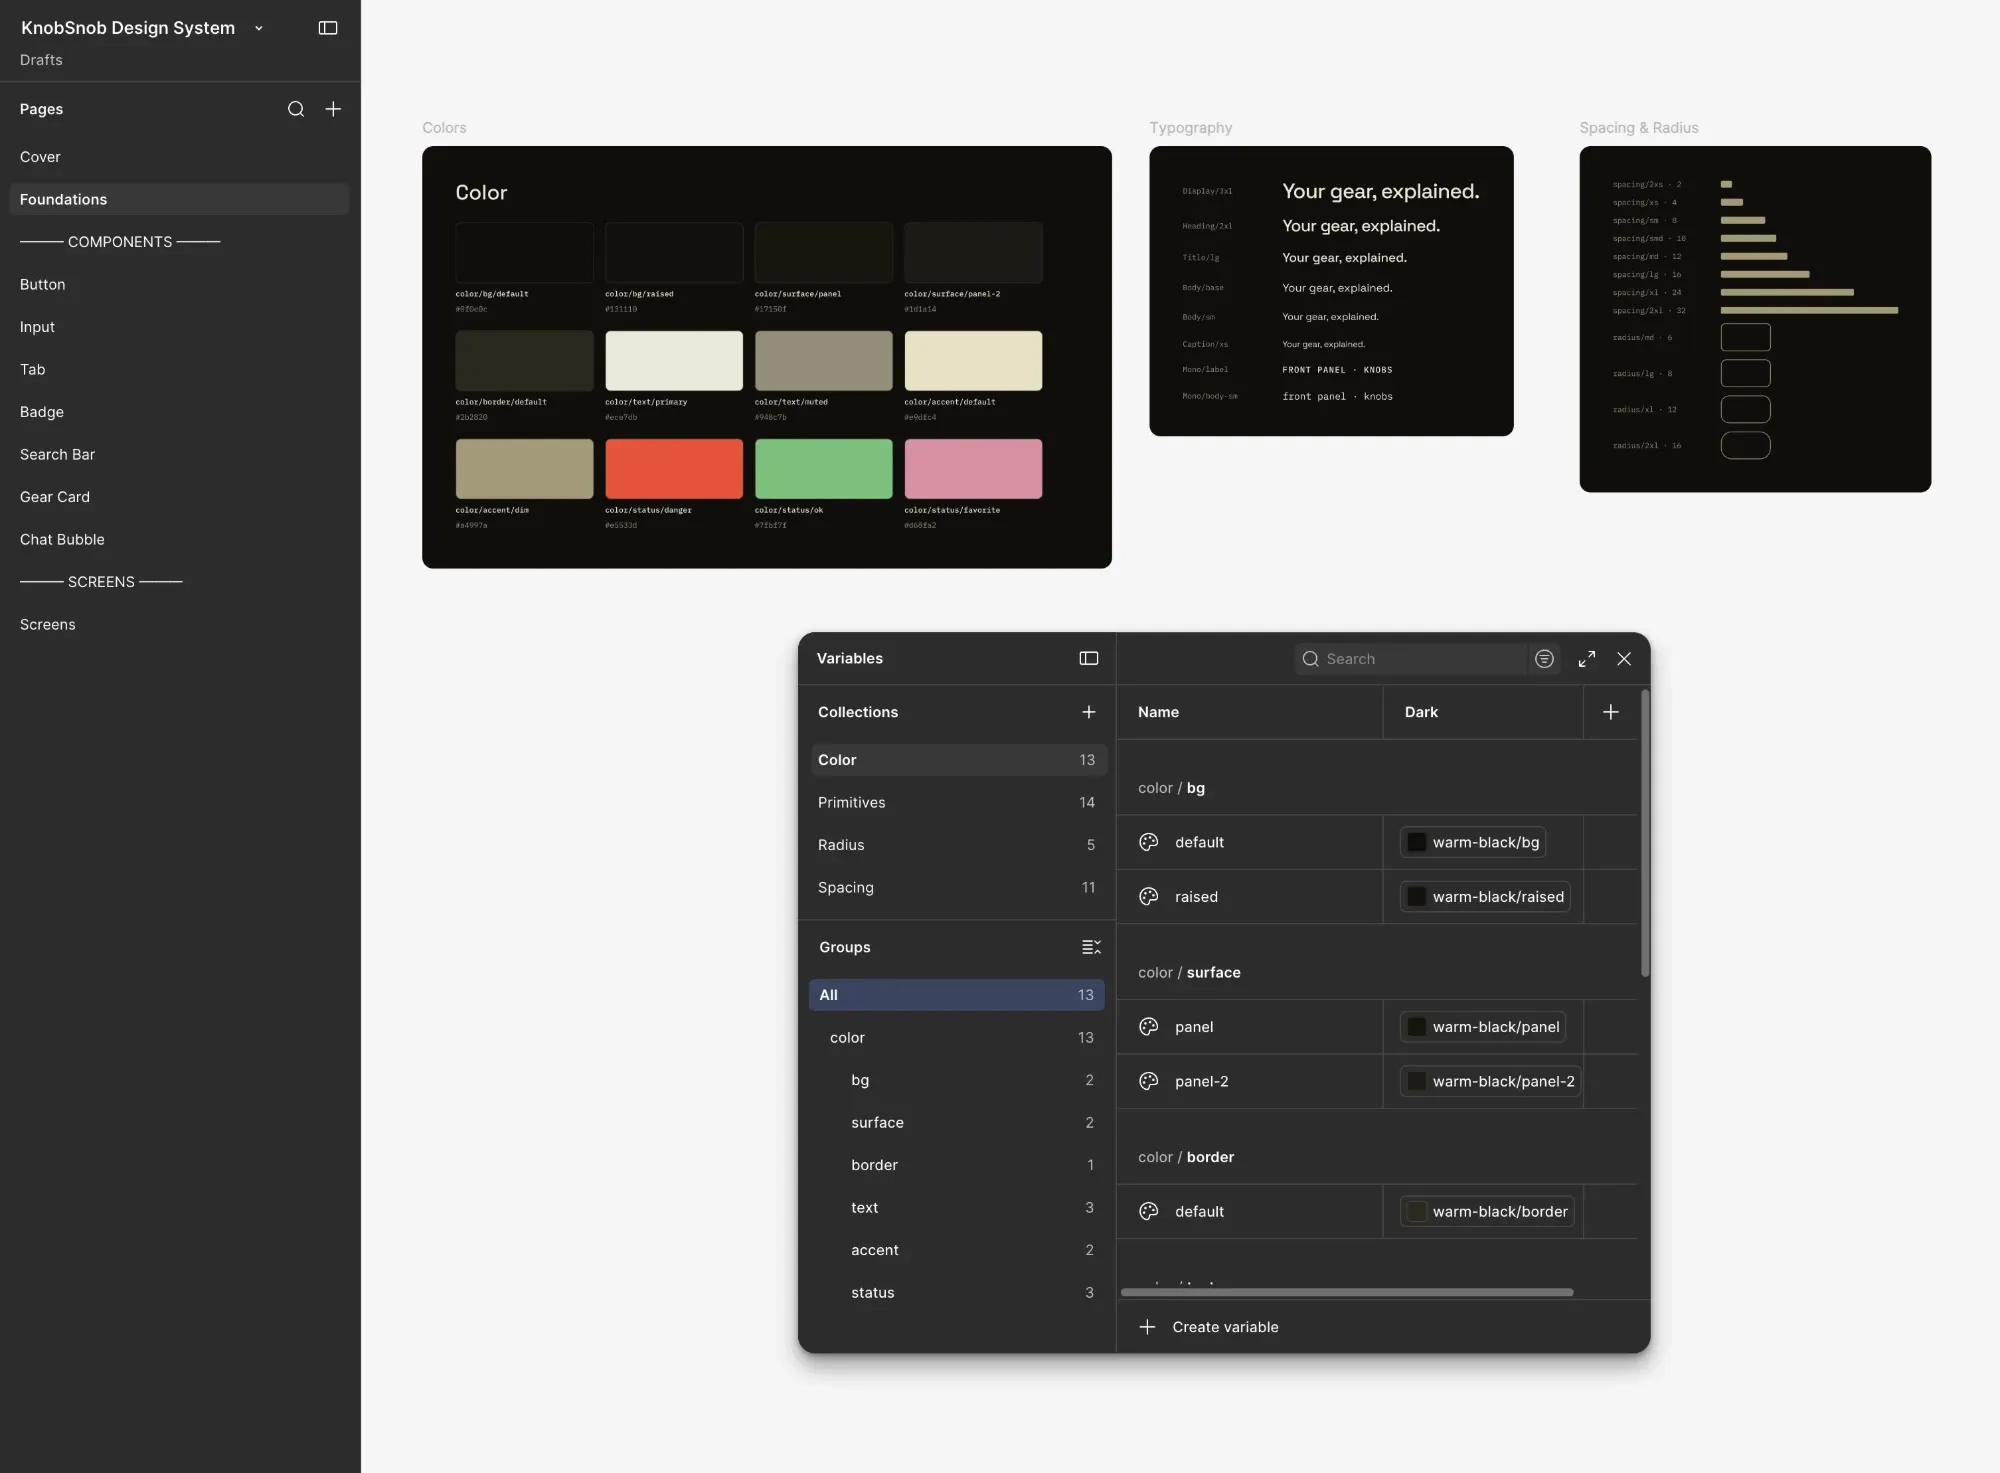Screen dimensions: 2000x1473
Task: Click the color icon of bg default variable
Action: 1149,842
